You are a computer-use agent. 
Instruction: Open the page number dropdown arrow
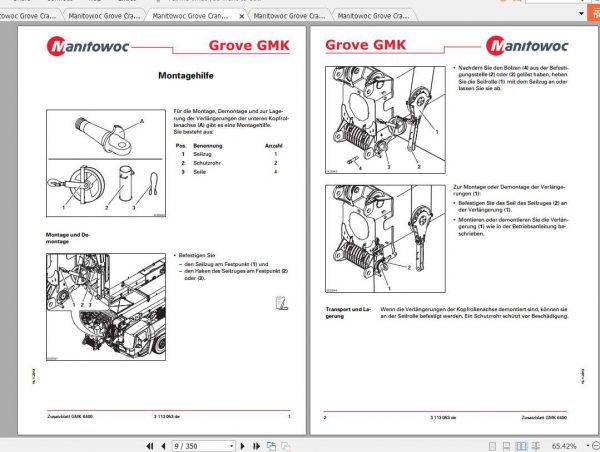click(232, 446)
